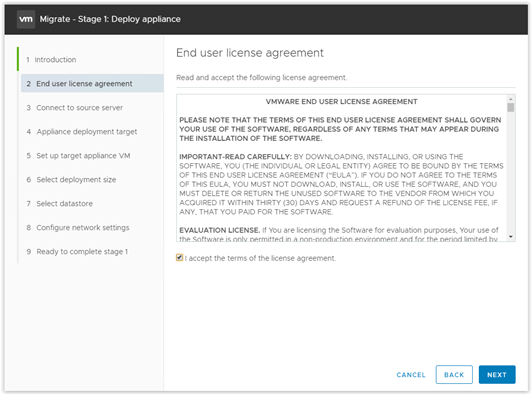Click 'I accept the terms of the license agreement' label
532x395 pixels.
260,258
